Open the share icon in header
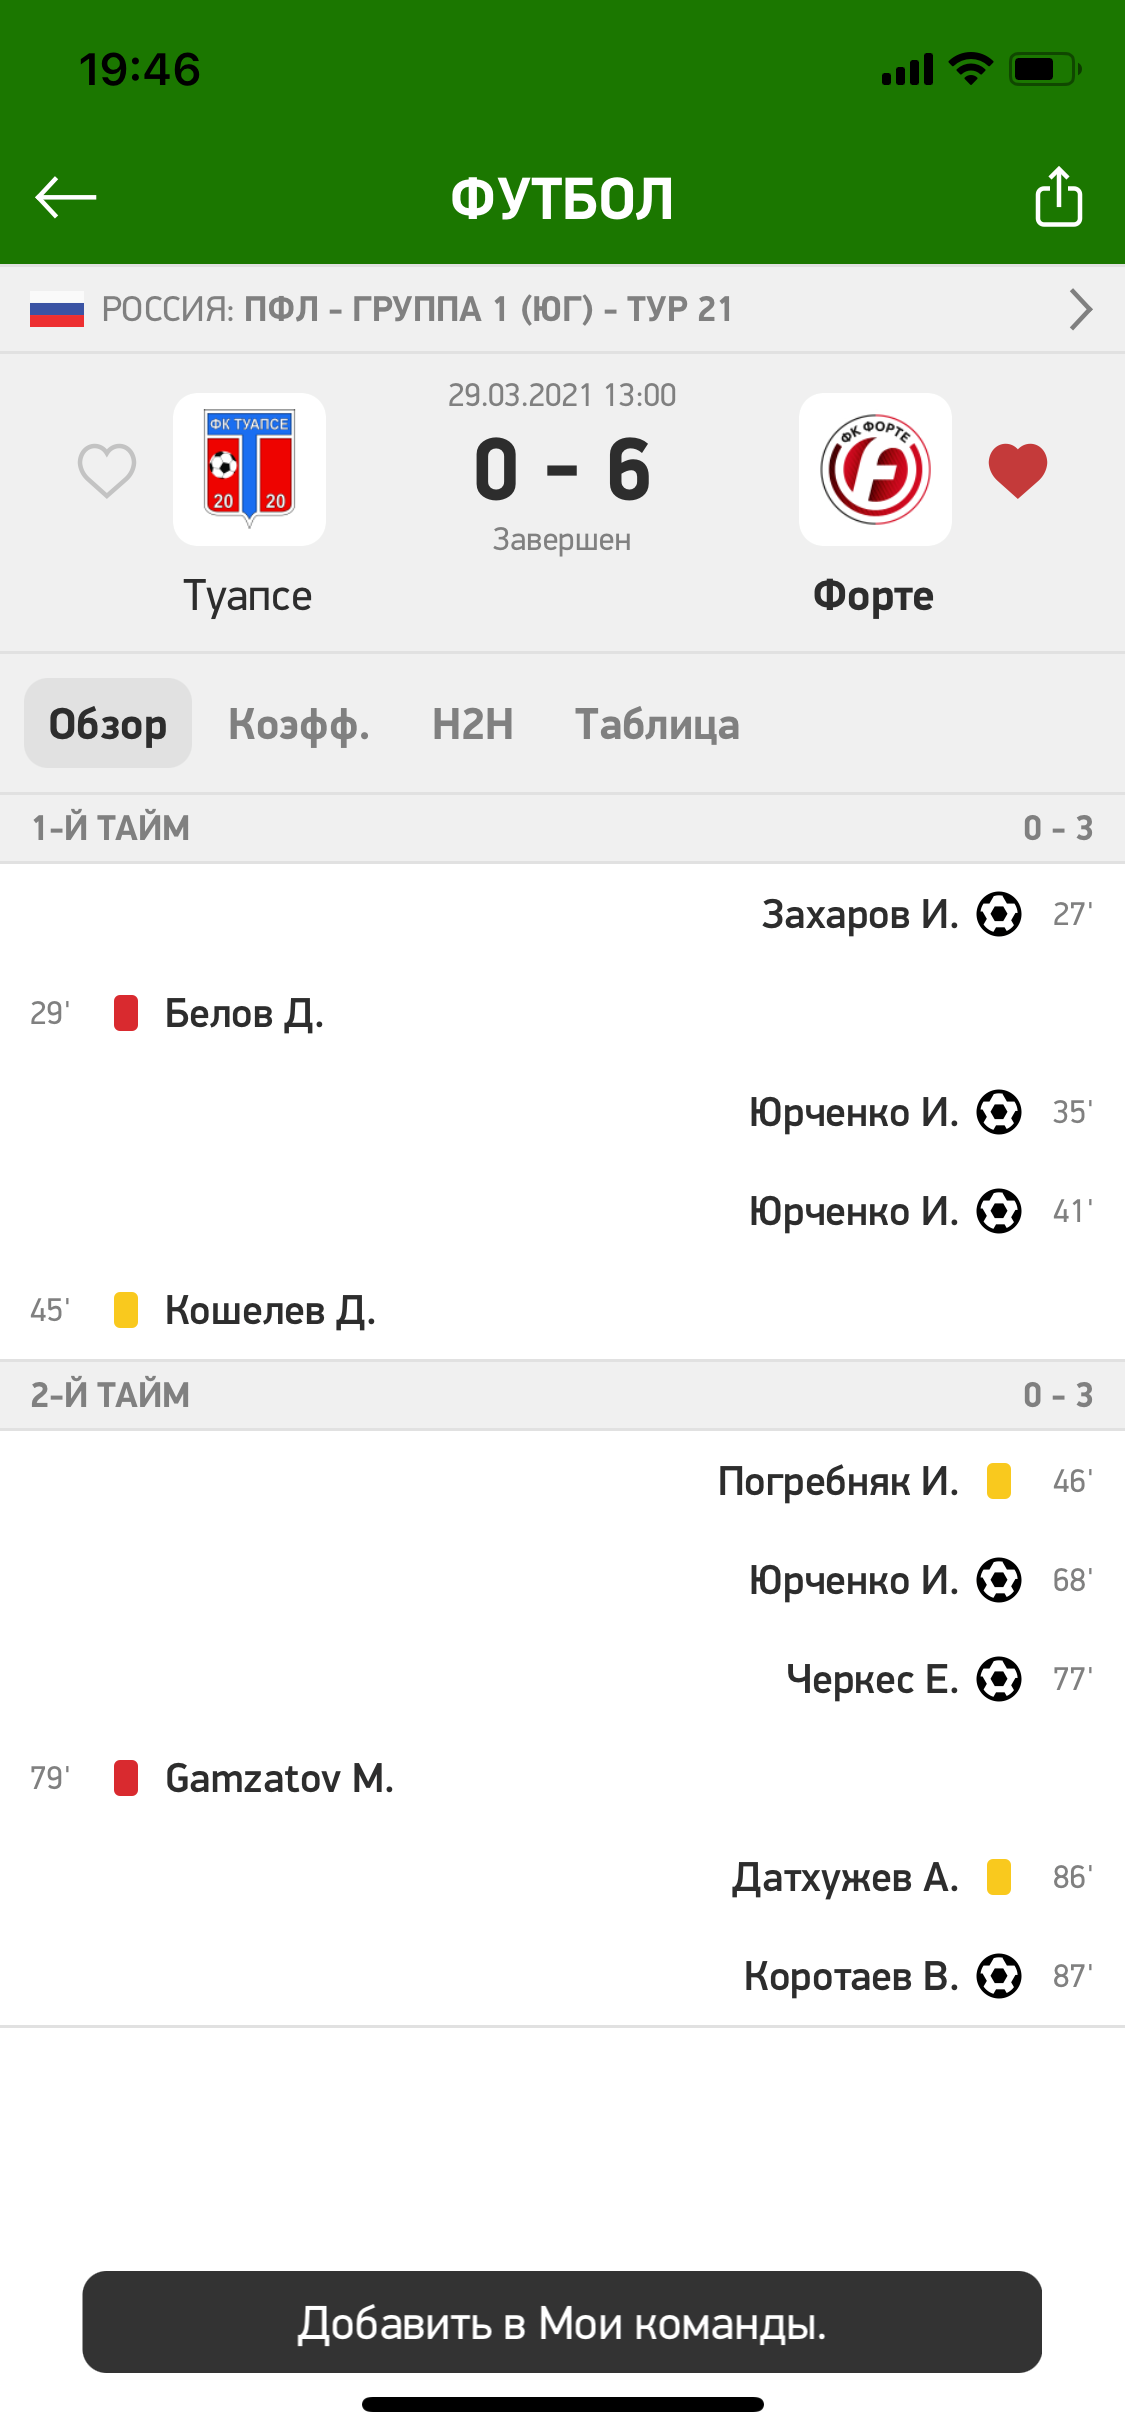This screenshot has height=2436, width=1125. [x=1058, y=197]
